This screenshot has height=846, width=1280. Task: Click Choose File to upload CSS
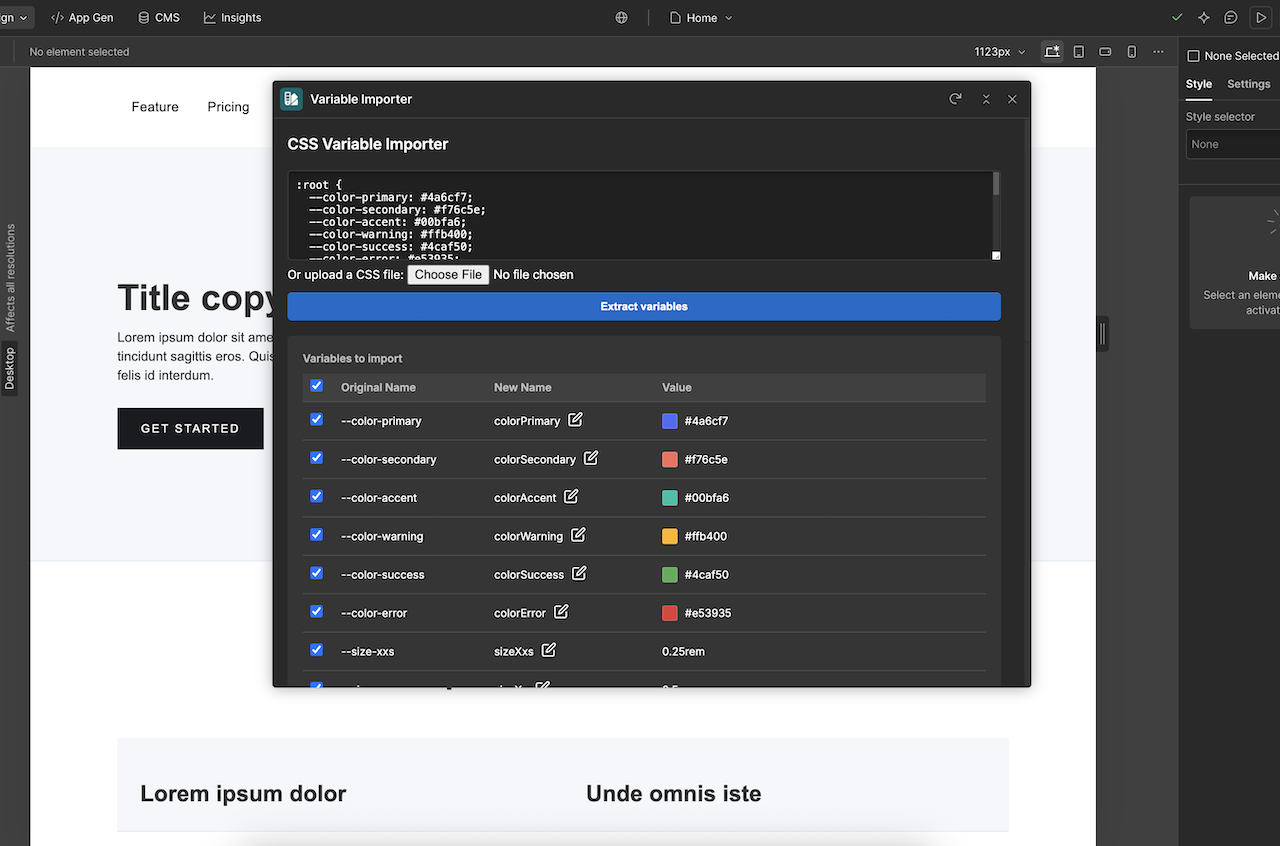(x=447, y=274)
